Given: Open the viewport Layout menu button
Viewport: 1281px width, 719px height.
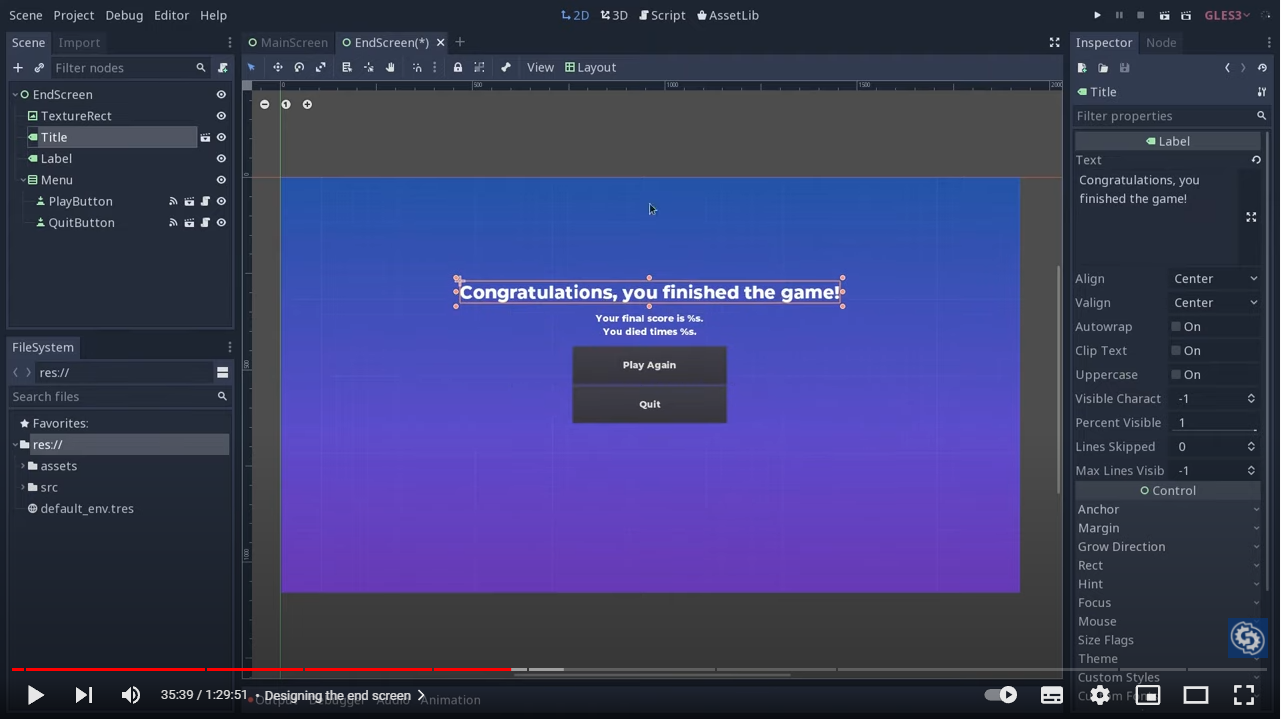Looking at the screenshot, I should [590, 67].
